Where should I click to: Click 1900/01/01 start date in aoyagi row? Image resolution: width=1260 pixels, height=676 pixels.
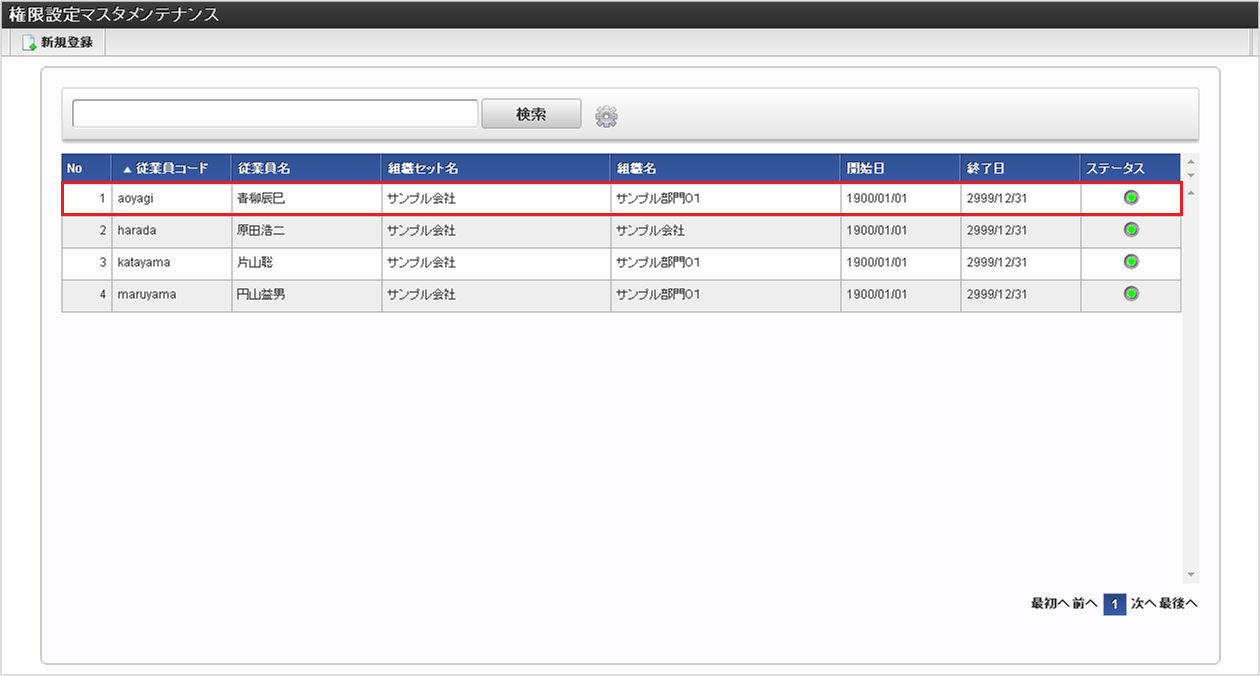click(x=877, y=198)
